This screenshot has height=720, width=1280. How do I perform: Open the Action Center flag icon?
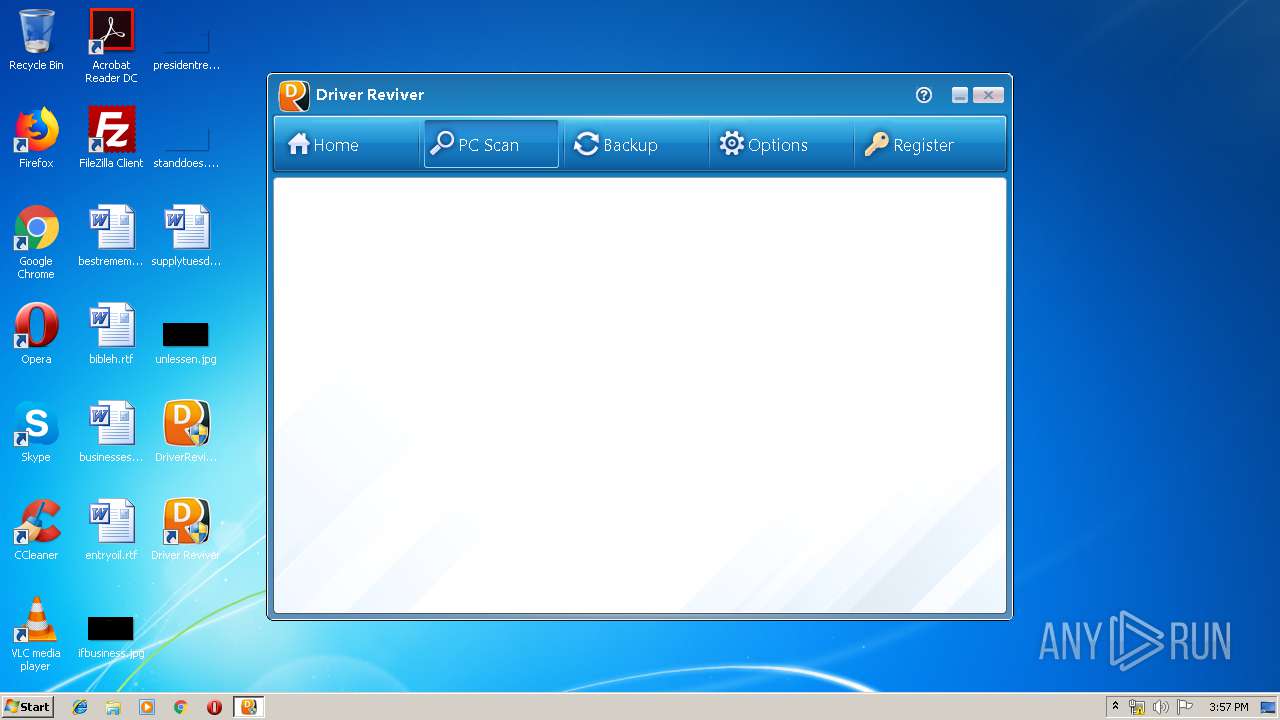click(1185, 707)
